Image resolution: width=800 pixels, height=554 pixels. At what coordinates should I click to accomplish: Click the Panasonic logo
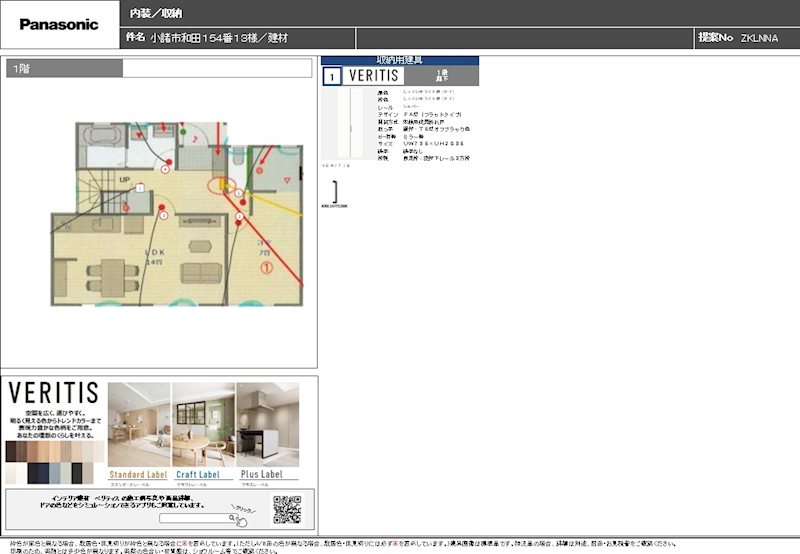(59, 24)
